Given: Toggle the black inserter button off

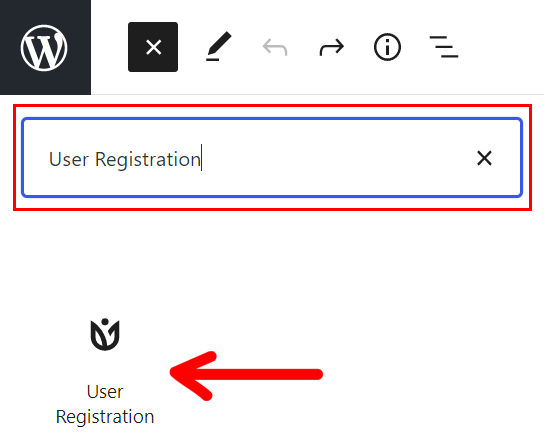Looking at the screenshot, I should (153, 47).
